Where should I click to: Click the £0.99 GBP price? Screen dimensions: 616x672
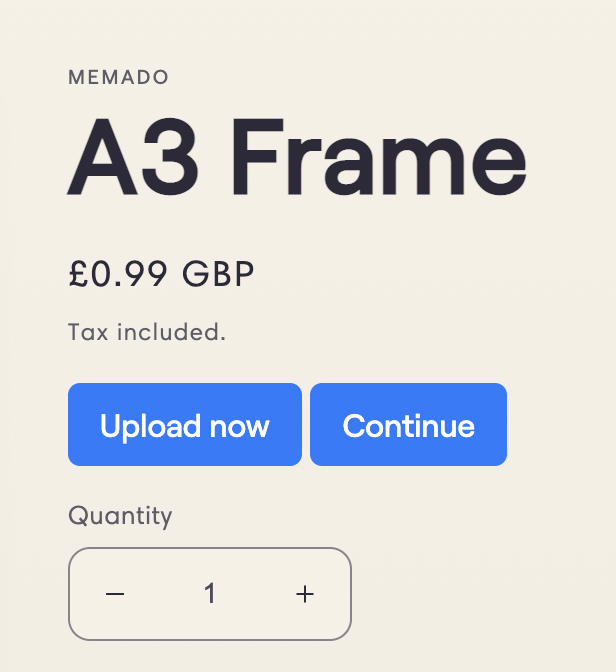[x=162, y=273]
